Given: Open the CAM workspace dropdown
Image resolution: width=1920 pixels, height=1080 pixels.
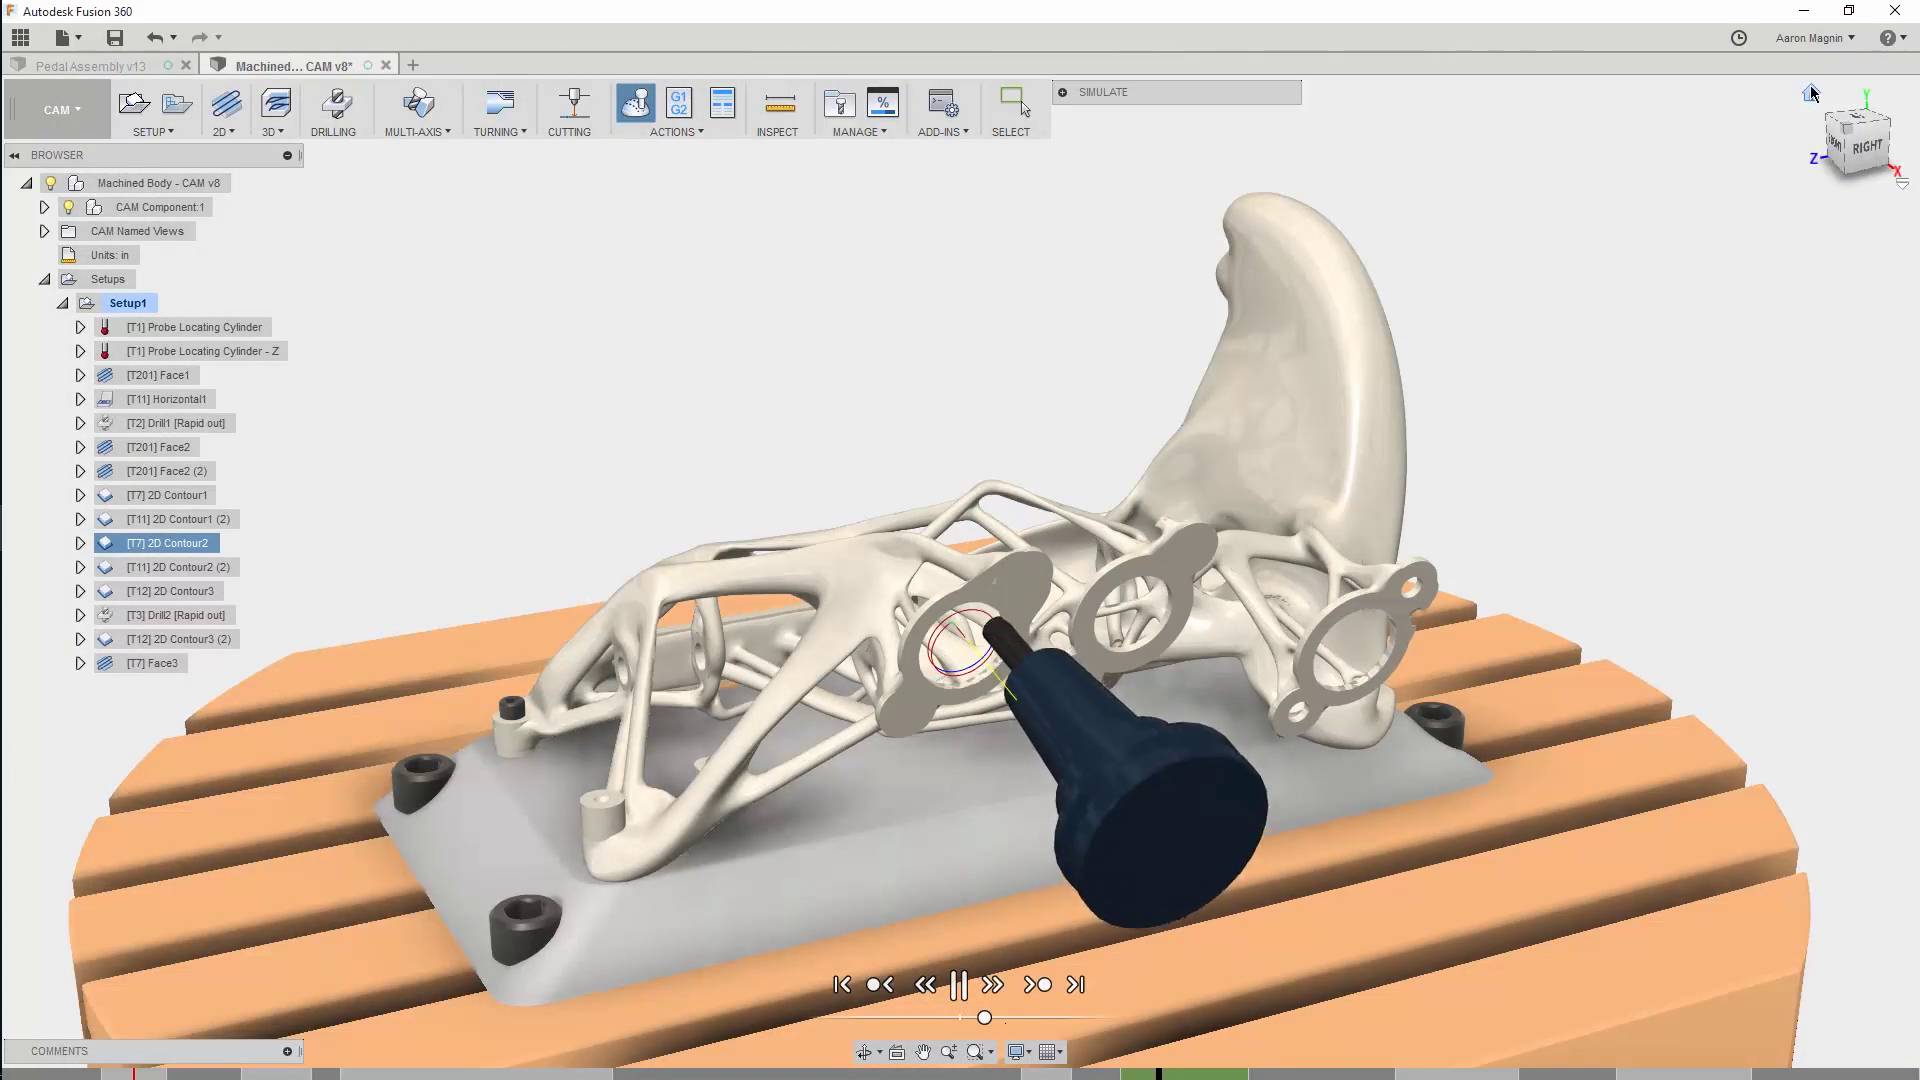Looking at the screenshot, I should click(60, 110).
